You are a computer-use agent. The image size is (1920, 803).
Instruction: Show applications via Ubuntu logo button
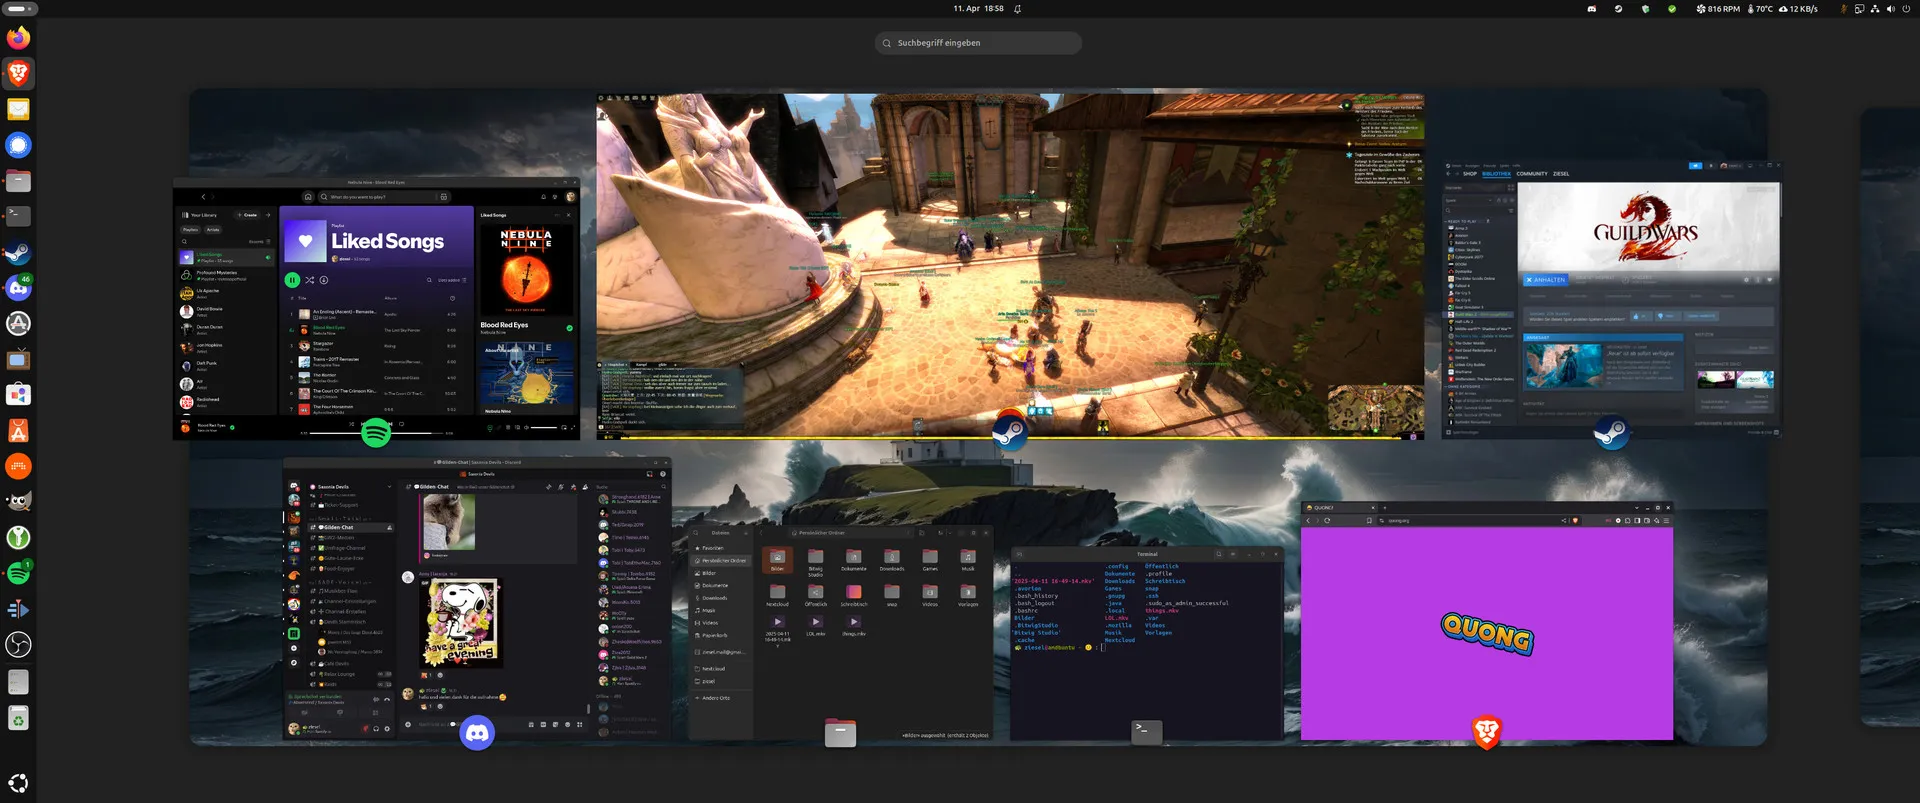coord(18,783)
